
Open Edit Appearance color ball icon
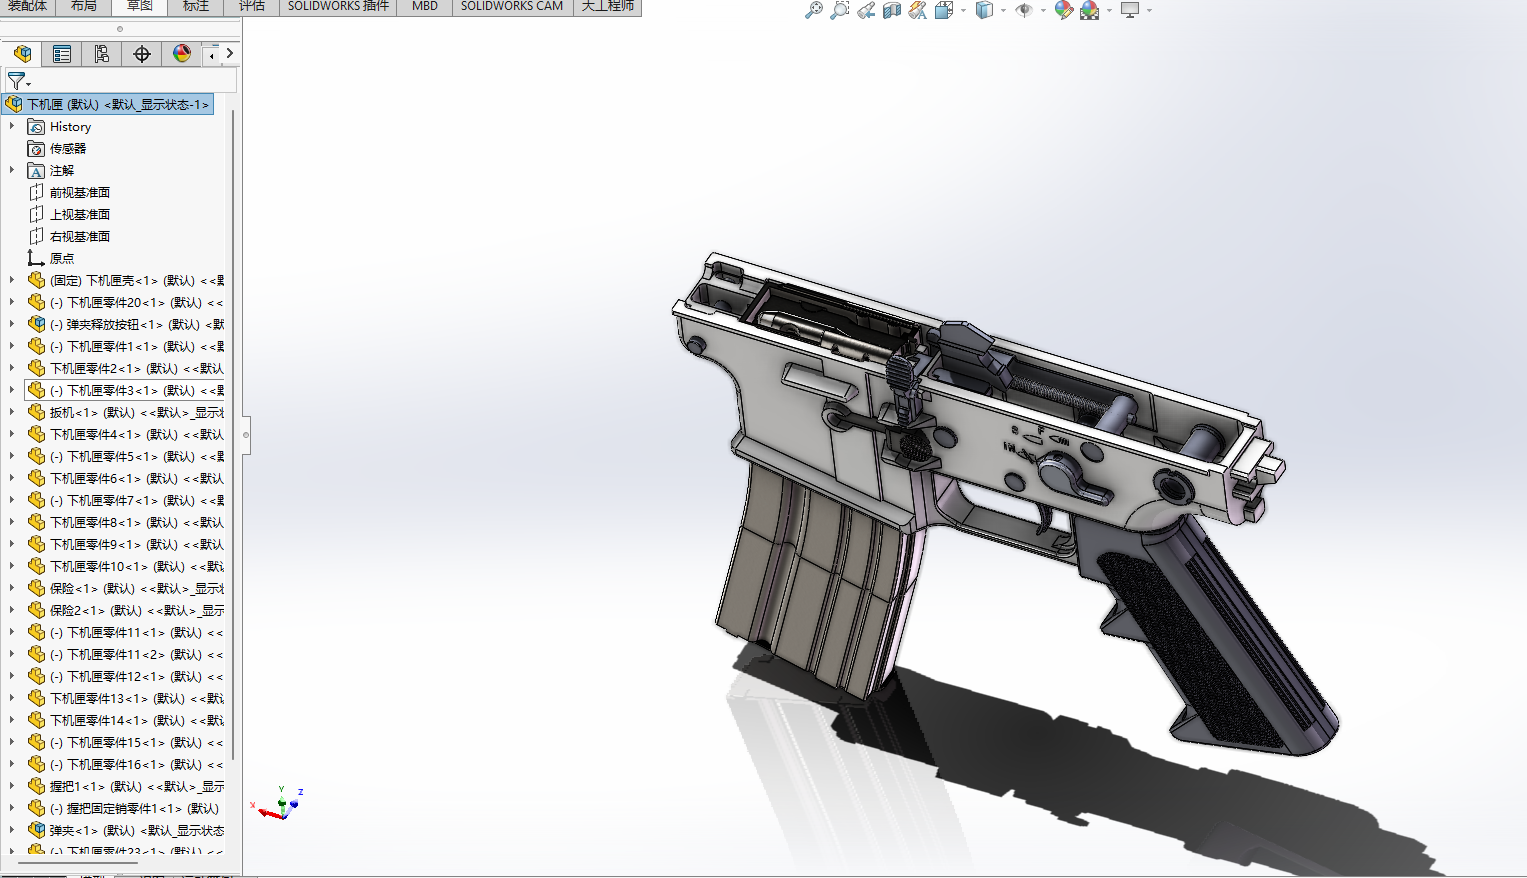tap(1064, 10)
